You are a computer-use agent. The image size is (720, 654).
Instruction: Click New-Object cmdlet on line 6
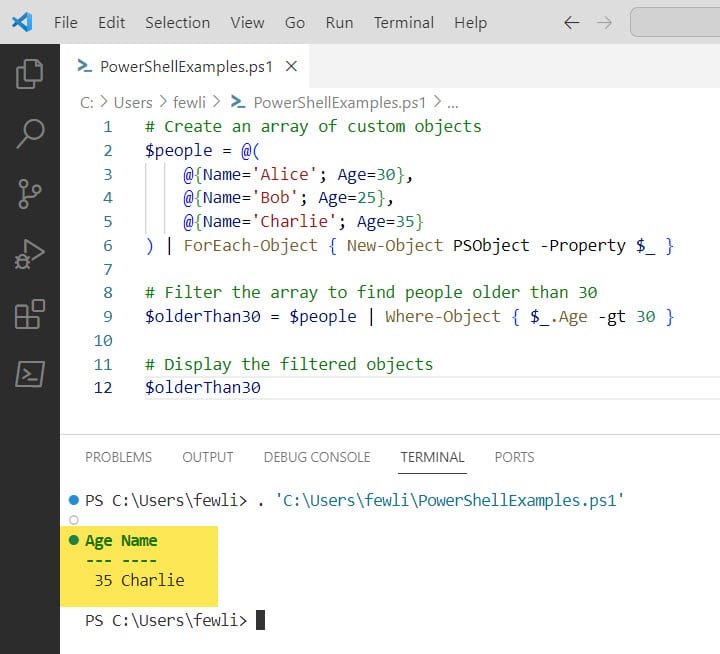(x=394, y=246)
